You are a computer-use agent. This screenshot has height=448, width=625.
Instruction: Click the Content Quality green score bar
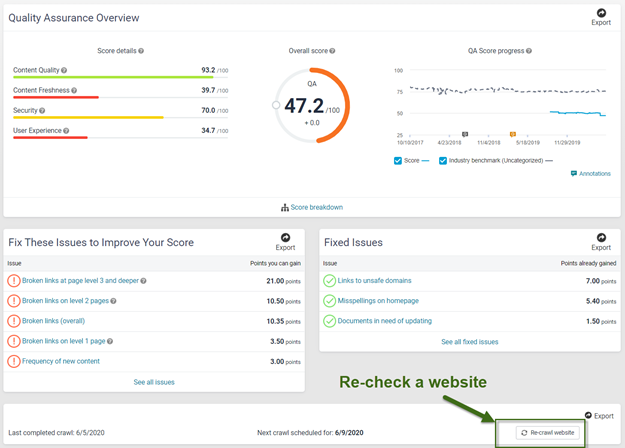click(x=113, y=77)
